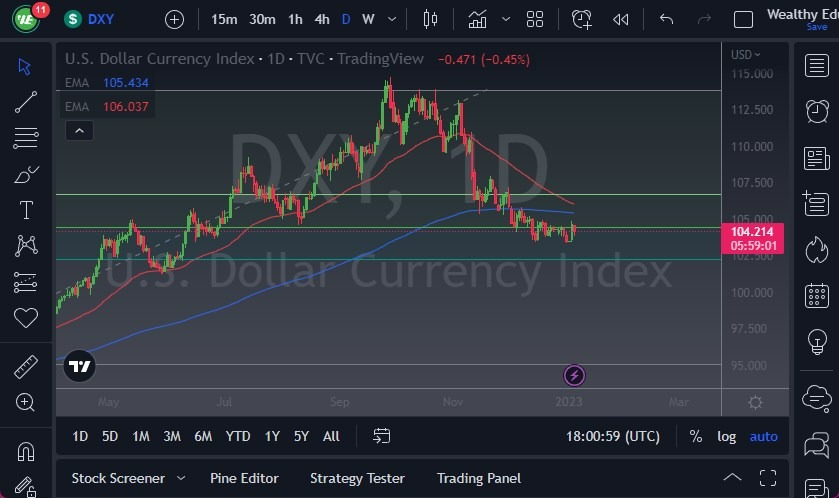Toggle percent scale mode
The width and height of the screenshot is (839, 498).
696,436
